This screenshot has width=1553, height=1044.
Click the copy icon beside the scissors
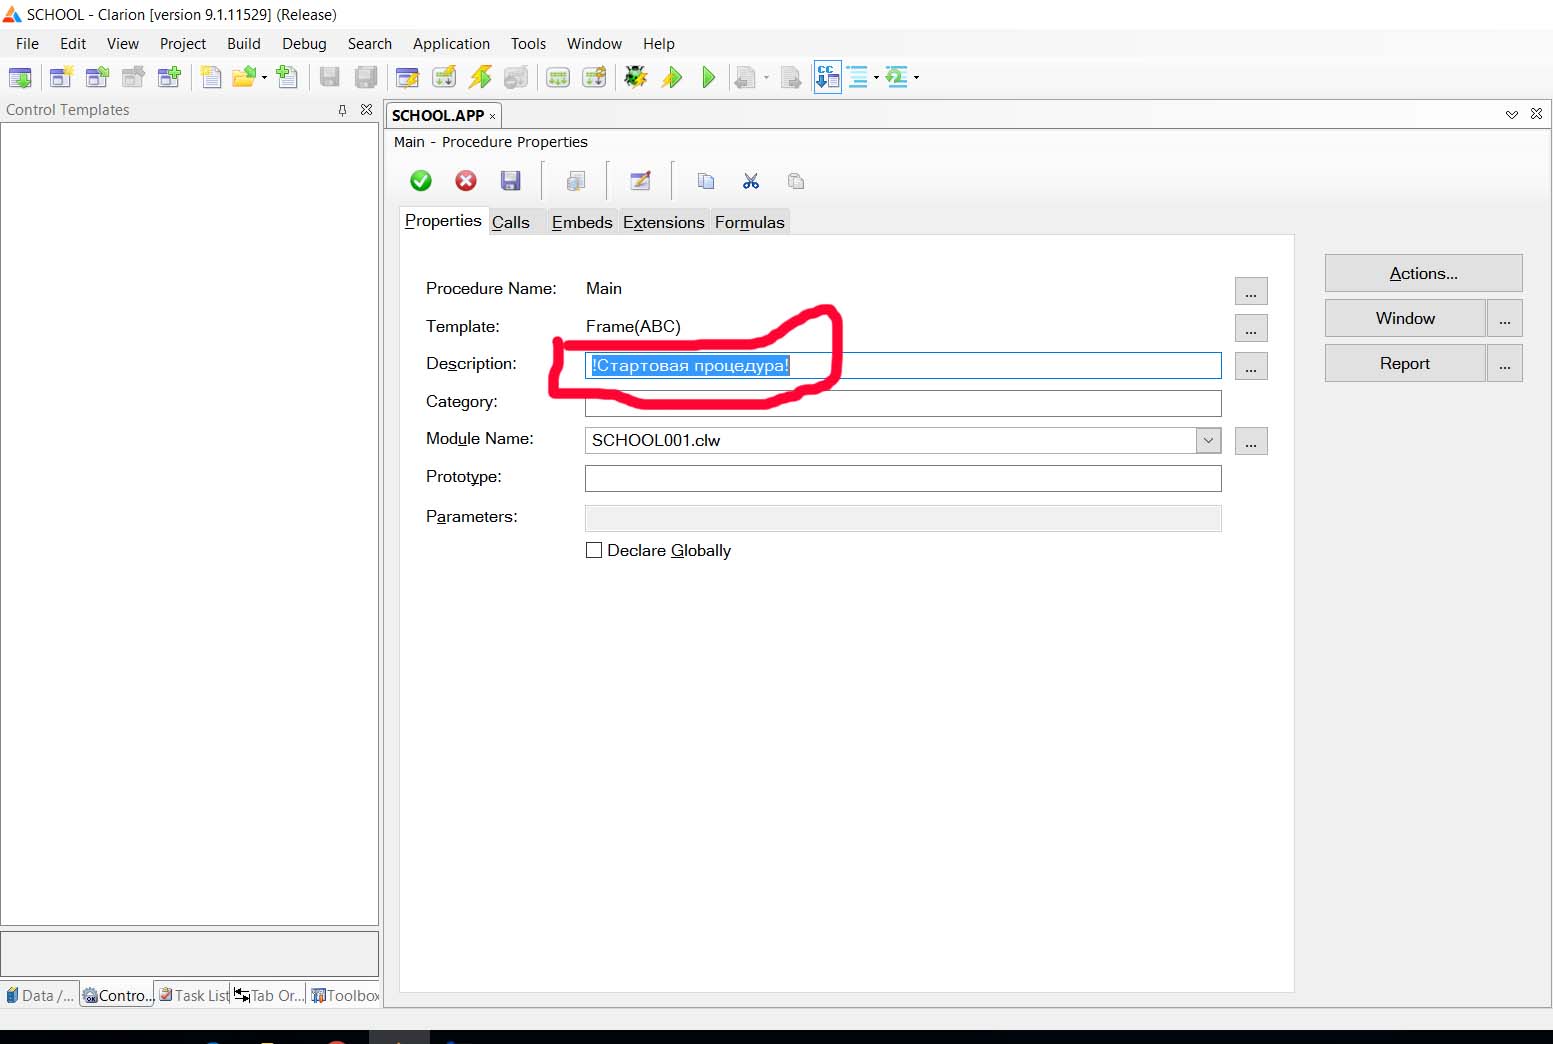coord(706,181)
